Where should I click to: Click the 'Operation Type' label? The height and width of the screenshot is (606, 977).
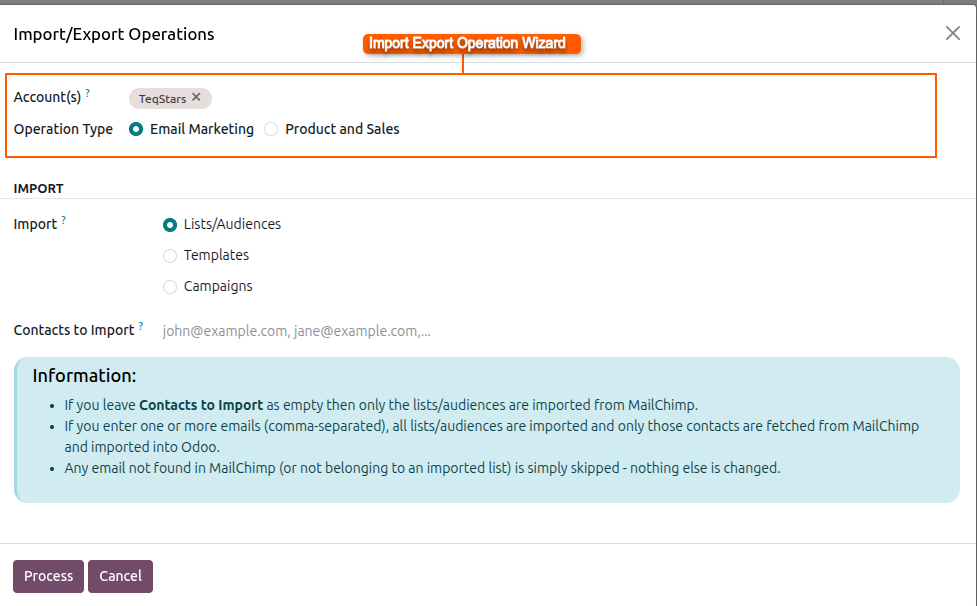(x=64, y=129)
